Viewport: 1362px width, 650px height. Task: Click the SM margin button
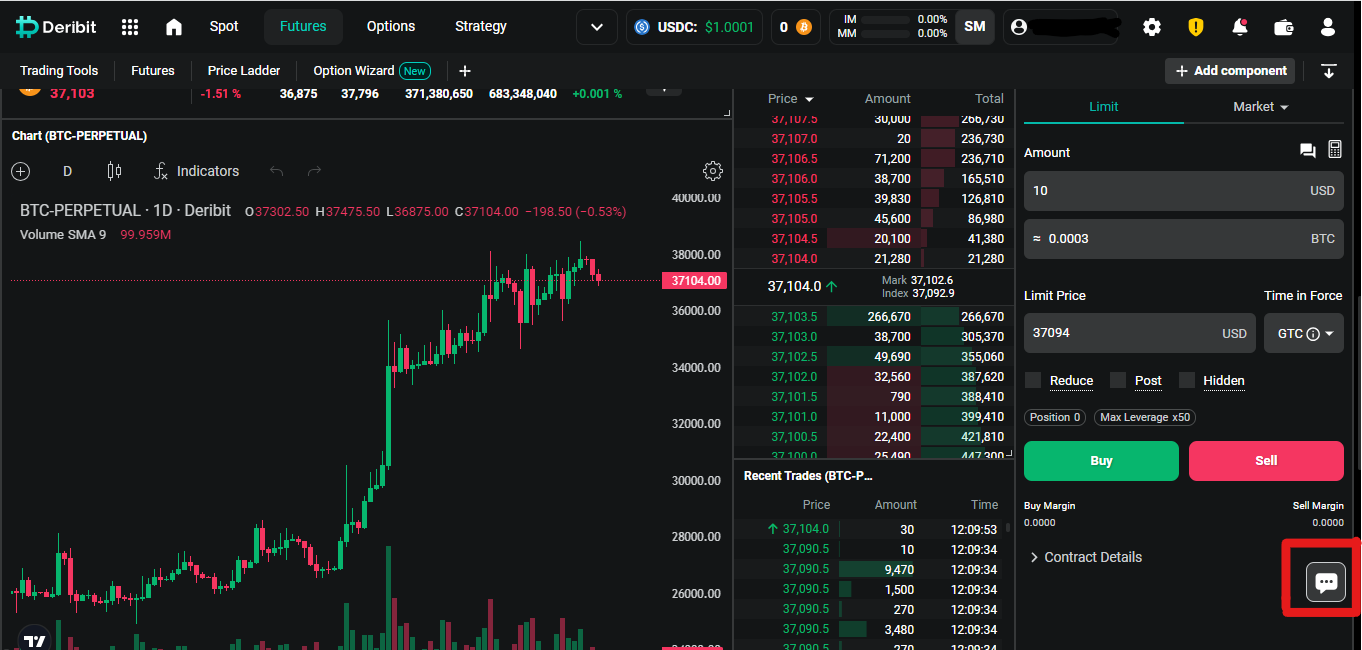point(975,27)
